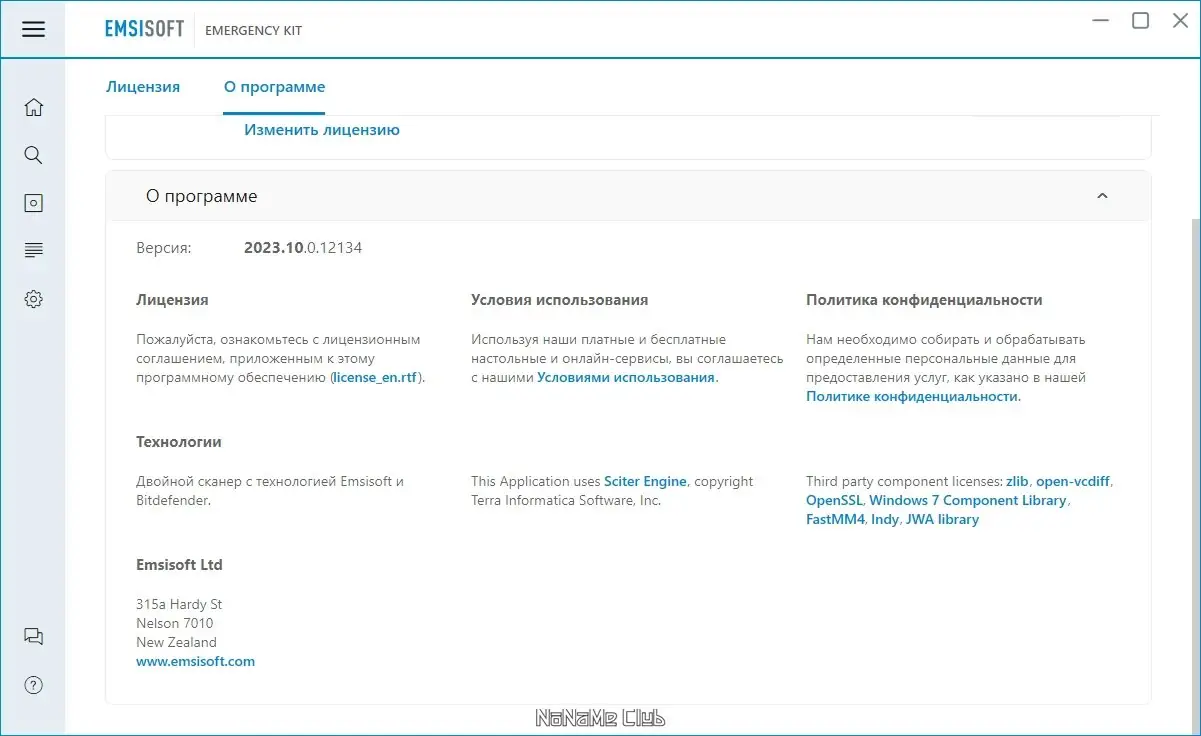Open the chat support icon
This screenshot has height=736, width=1201.
tap(33, 636)
